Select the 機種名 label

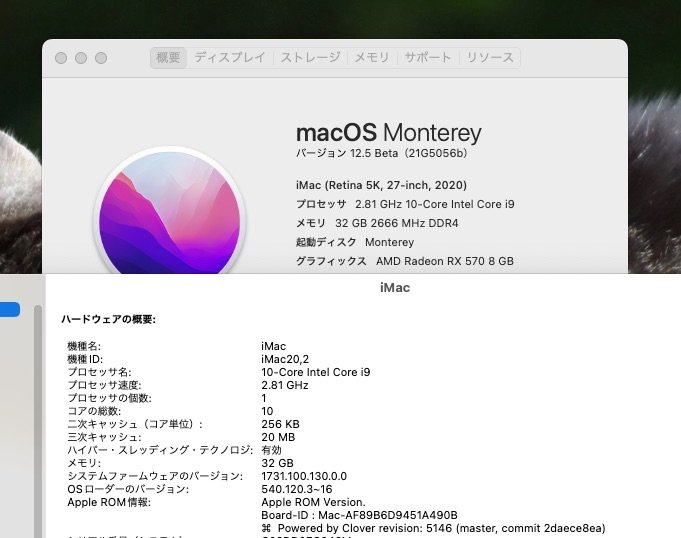84,347
